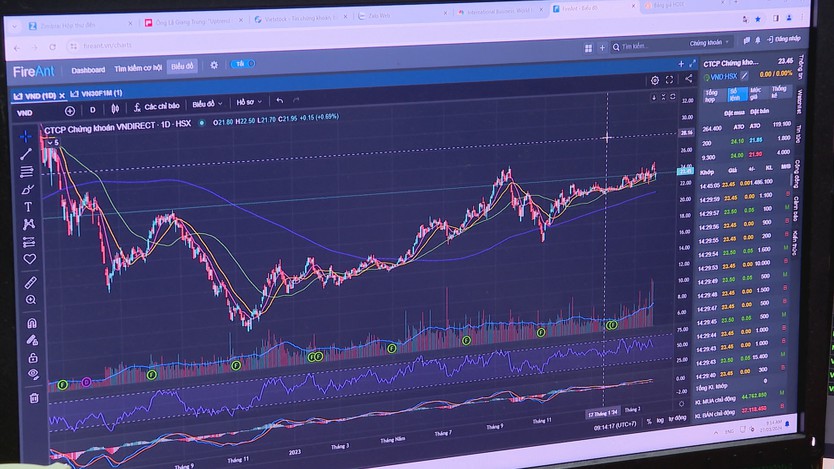
Task: Enable magnet mode in drawing toolbar
Action: point(31,323)
